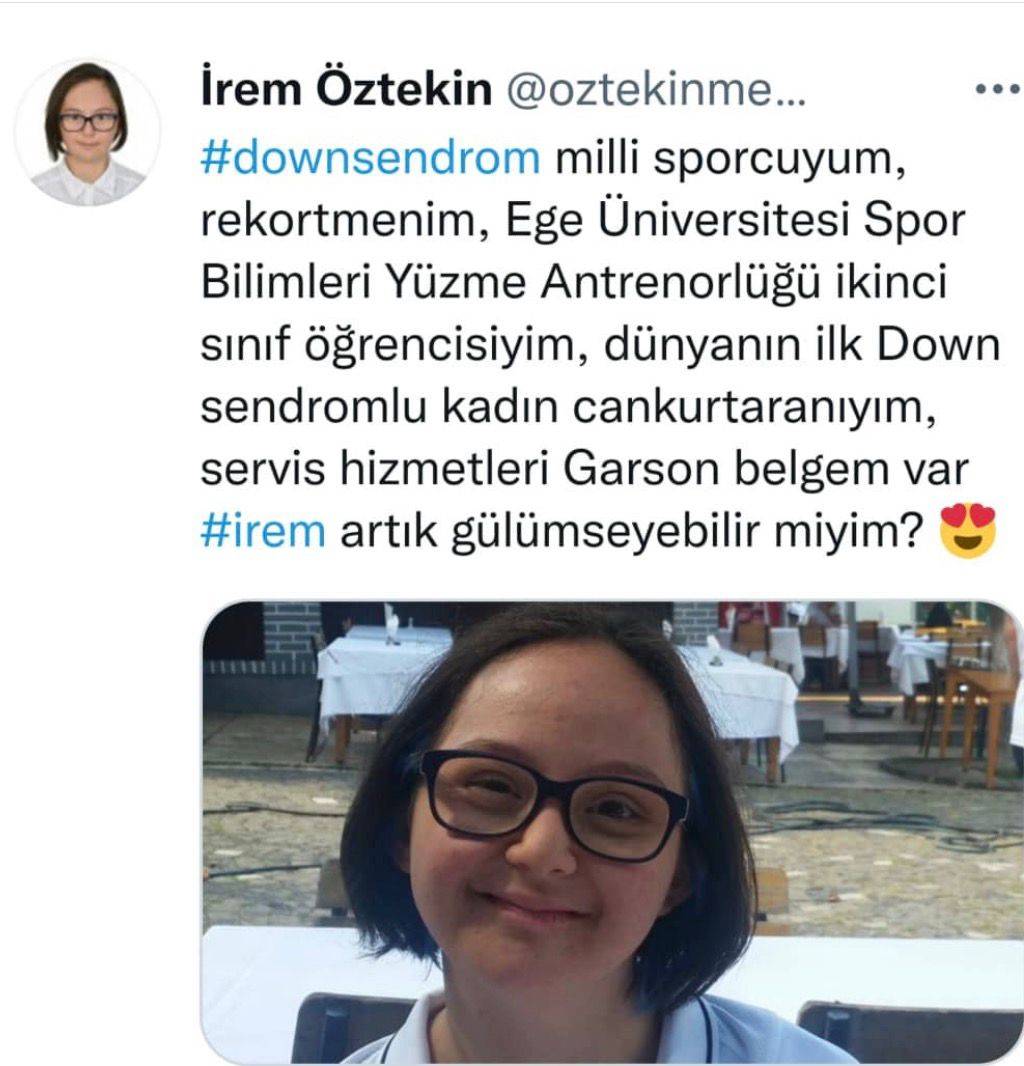
Task: Open the round profile avatar picture
Action: pyautogui.click(x=88, y=132)
